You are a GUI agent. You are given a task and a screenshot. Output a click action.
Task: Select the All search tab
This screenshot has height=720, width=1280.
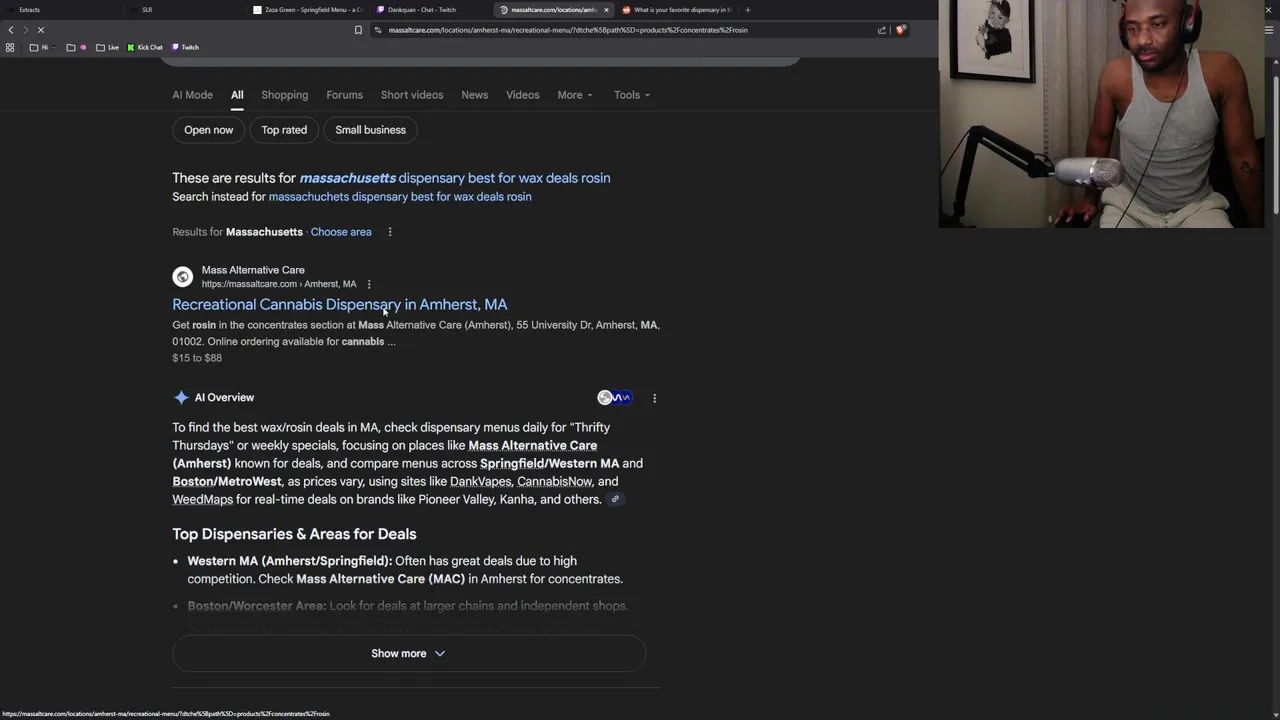tap(237, 95)
